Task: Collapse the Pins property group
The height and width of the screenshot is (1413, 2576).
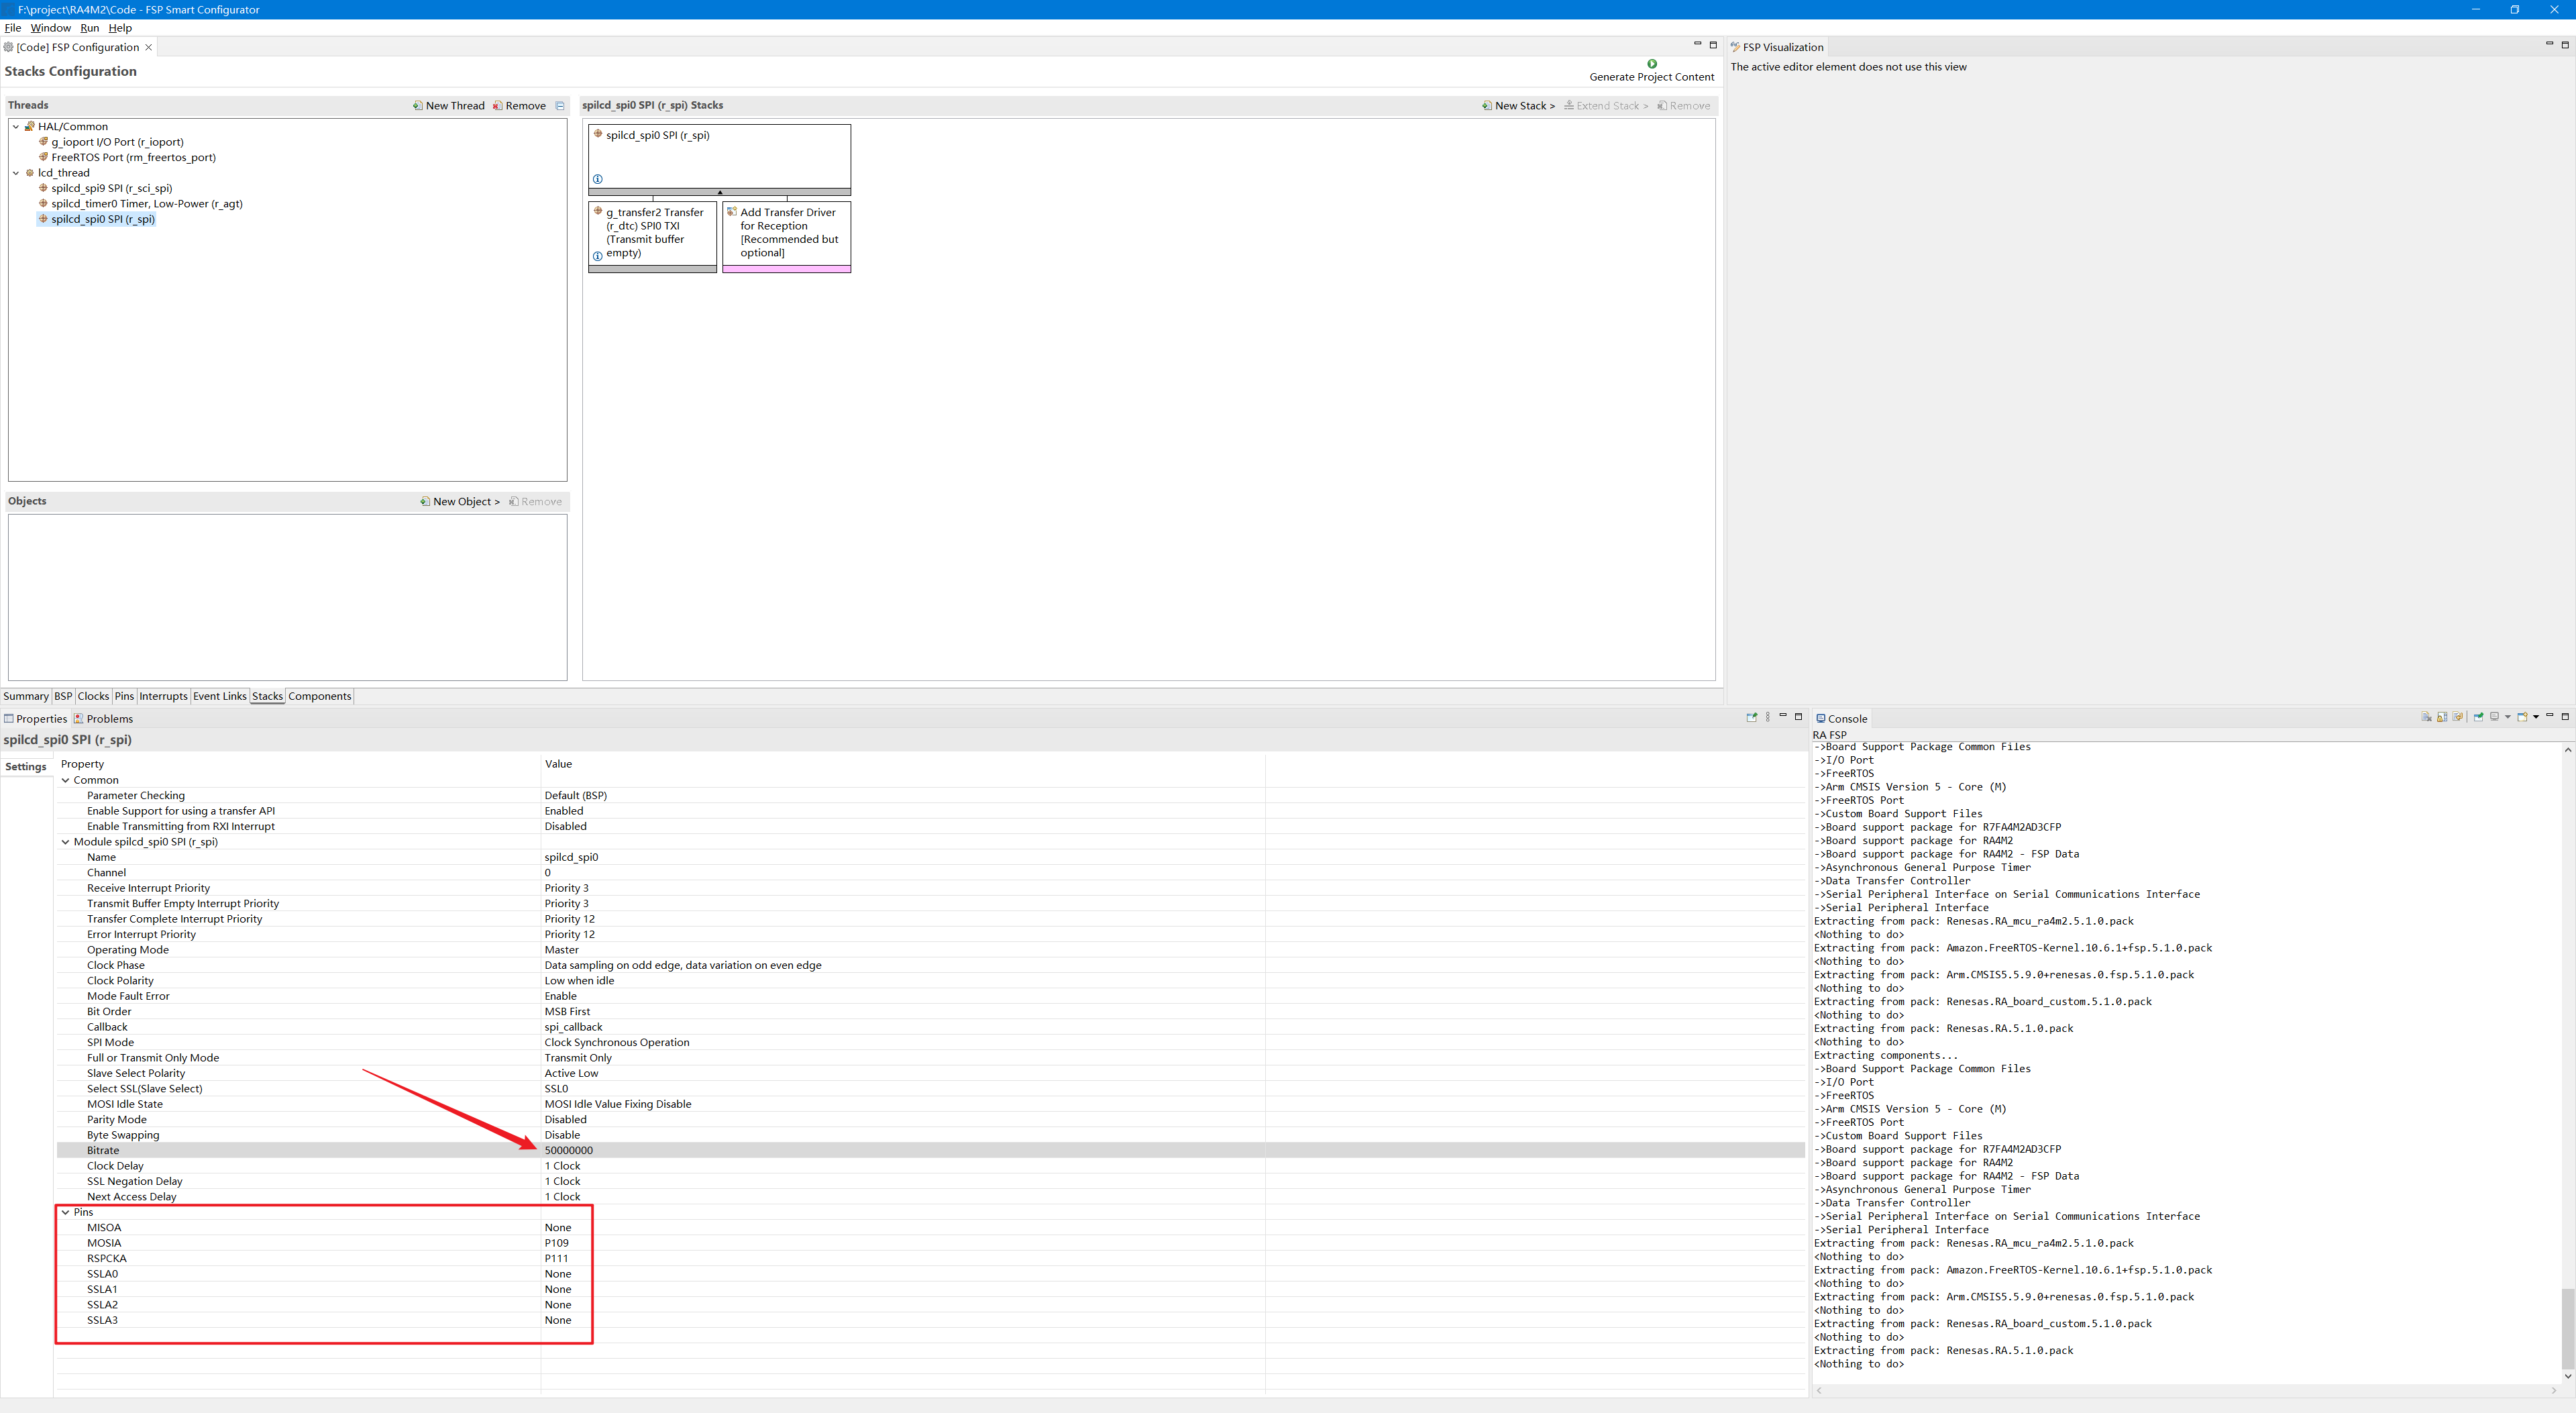Action: pos(66,1212)
